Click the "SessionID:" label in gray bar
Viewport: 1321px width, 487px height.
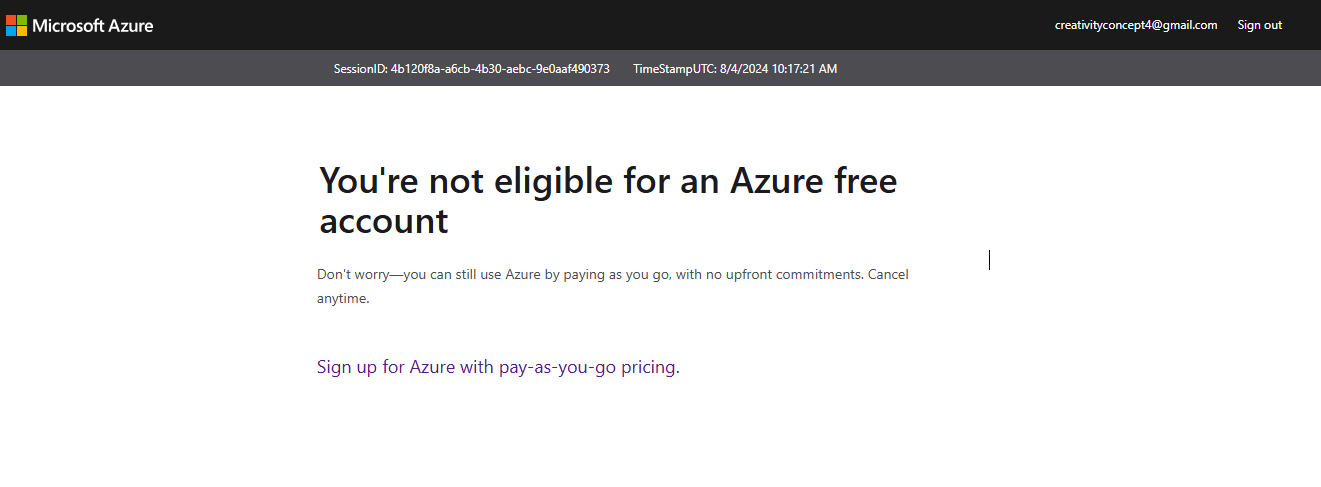pos(361,69)
